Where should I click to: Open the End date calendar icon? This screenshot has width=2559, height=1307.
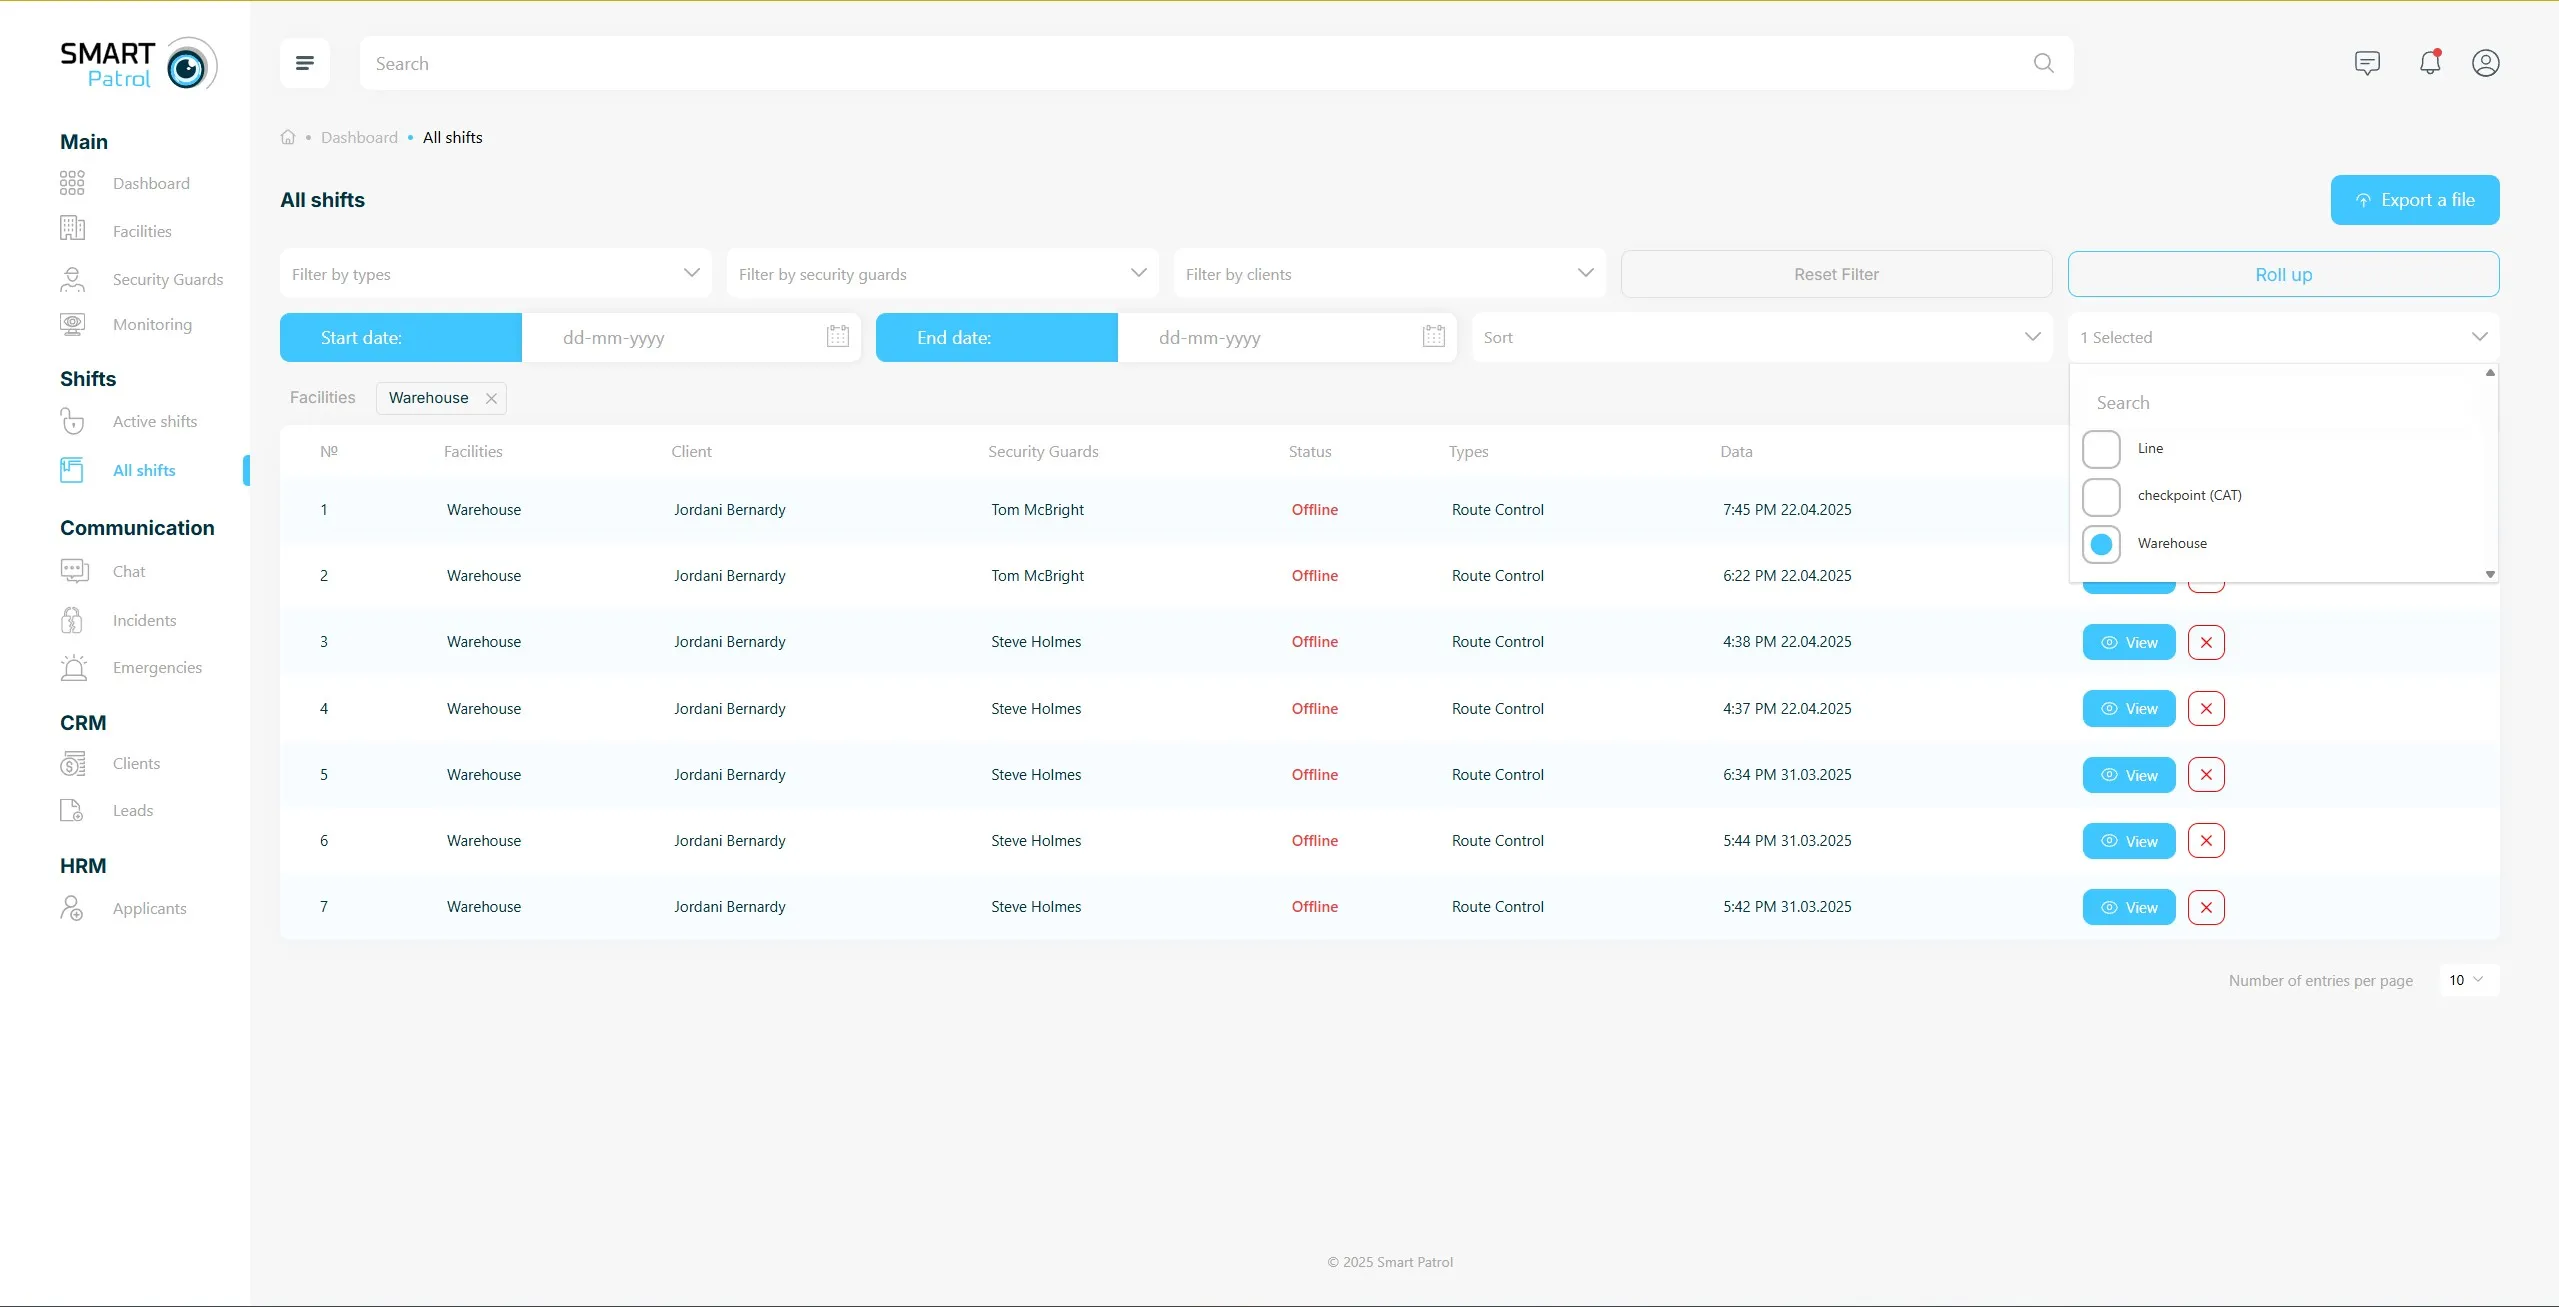1434,337
